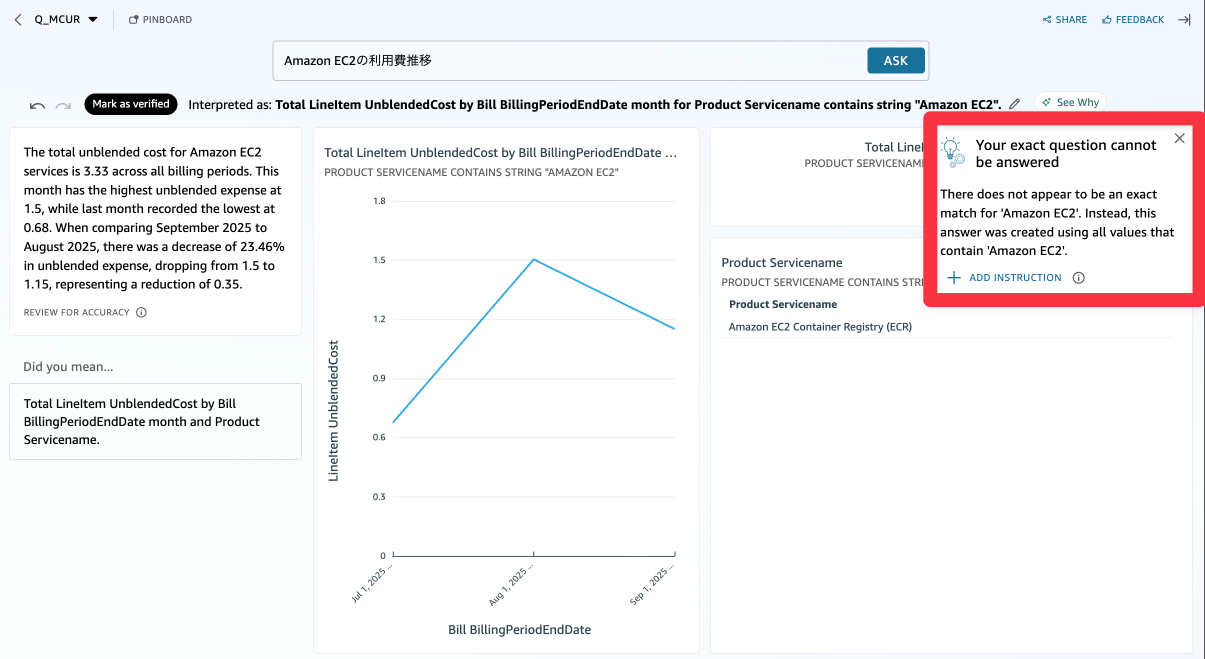
Task: Click info icon beside Review for Accuracy
Action: (x=141, y=312)
